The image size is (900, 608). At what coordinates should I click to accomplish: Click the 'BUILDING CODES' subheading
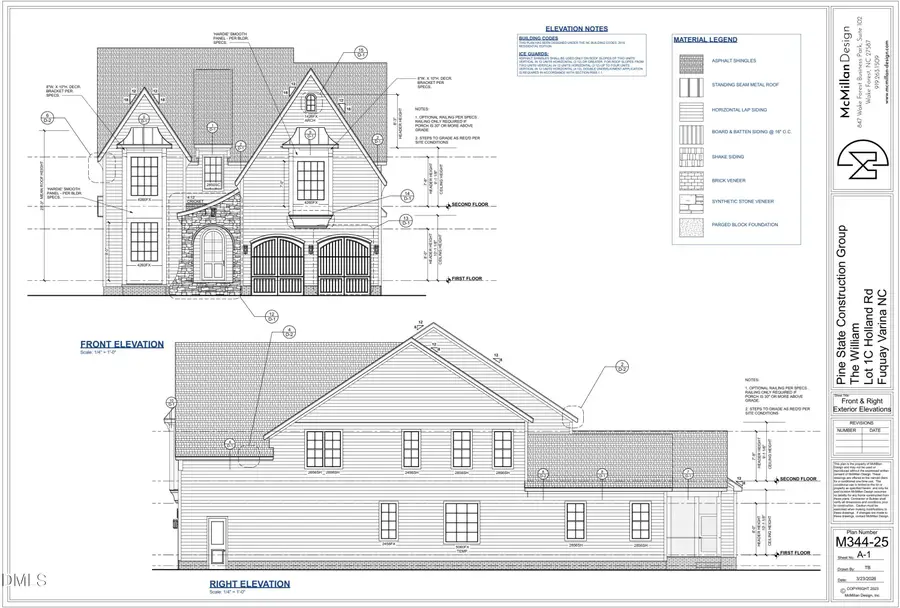click(x=538, y=38)
